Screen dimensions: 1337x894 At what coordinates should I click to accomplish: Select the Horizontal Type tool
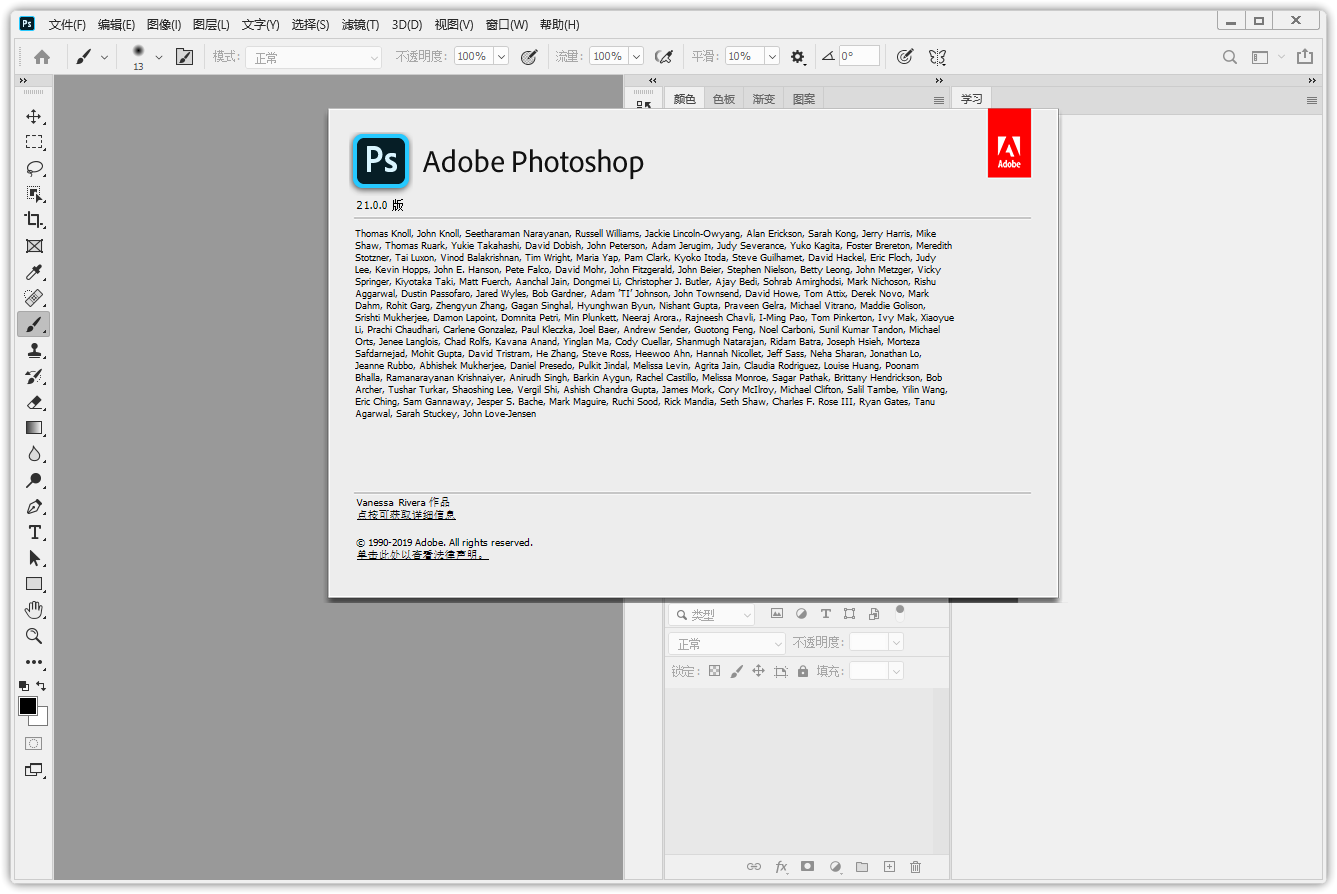tap(34, 532)
